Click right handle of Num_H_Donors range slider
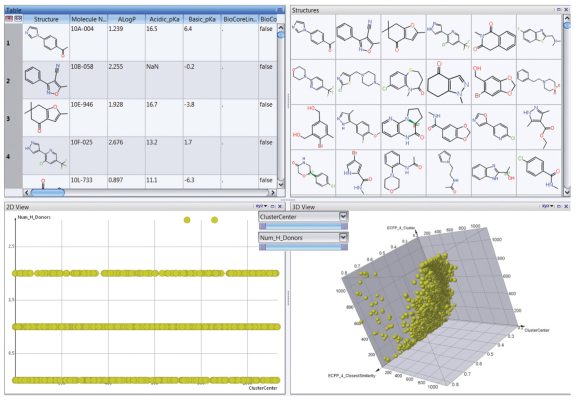Image resolution: width=577 pixels, height=400 pixels. coord(344,247)
